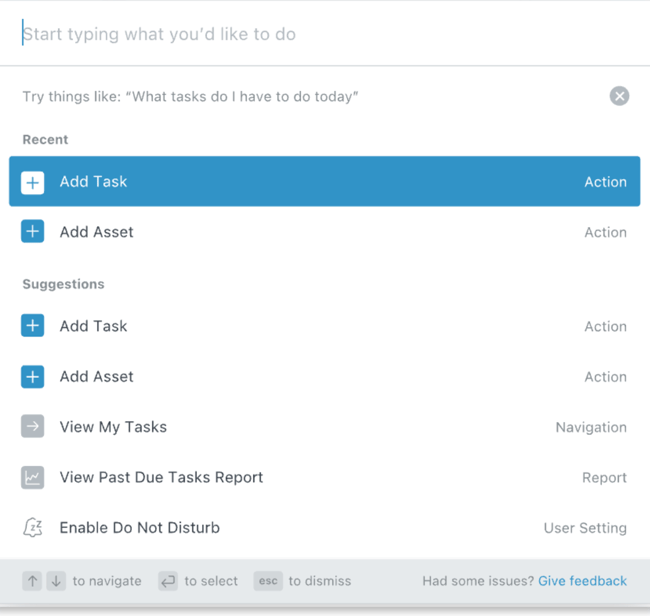650x616 pixels.
Task: Enable Do Not Disturb user setting
Action: pos(325,528)
